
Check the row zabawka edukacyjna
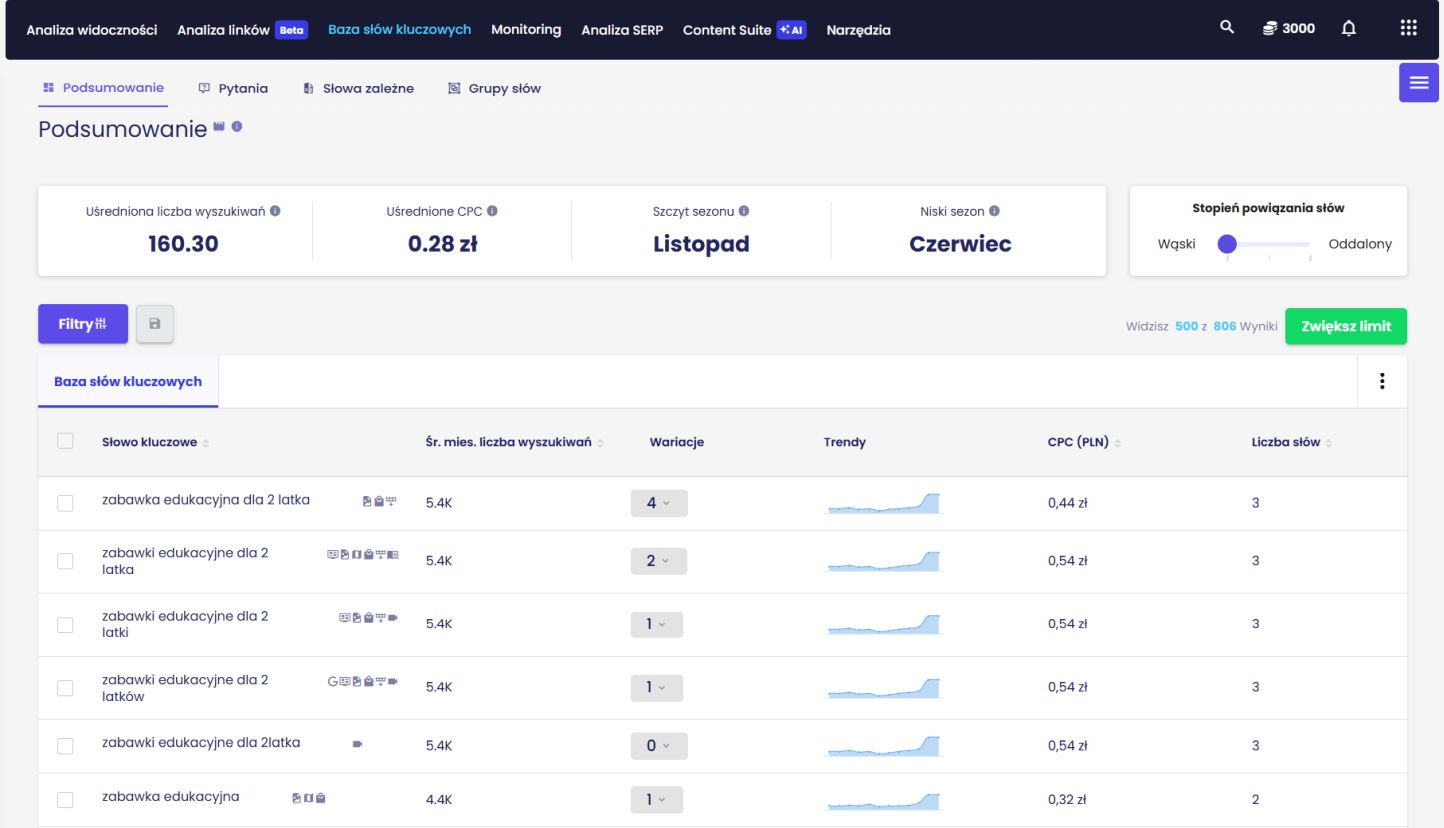pyautogui.click(x=65, y=800)
